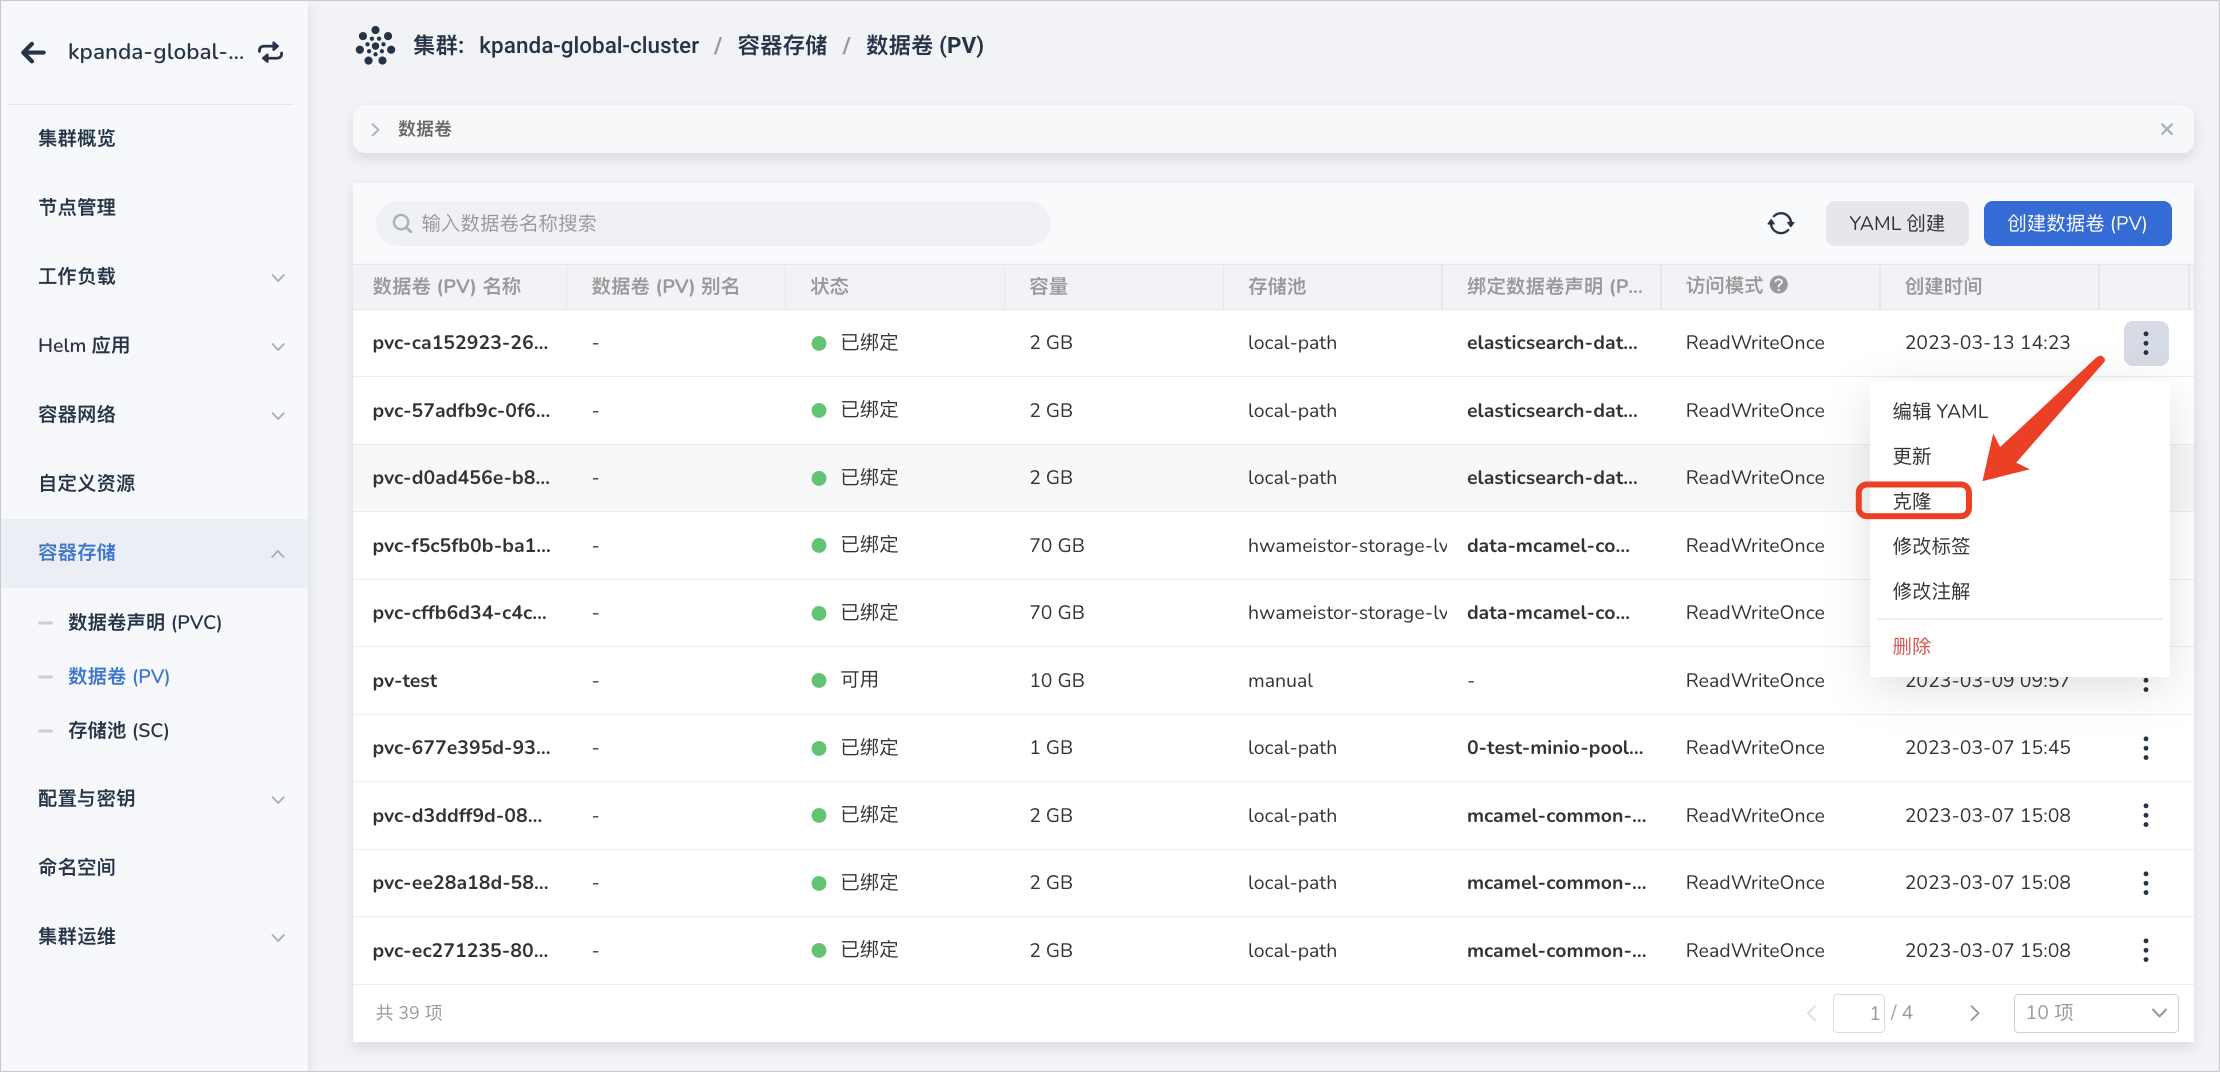This screenshot has width=2220, height=1072.
Task: Open volume pvc-677e395d-93...
Action: coord(461,747)
